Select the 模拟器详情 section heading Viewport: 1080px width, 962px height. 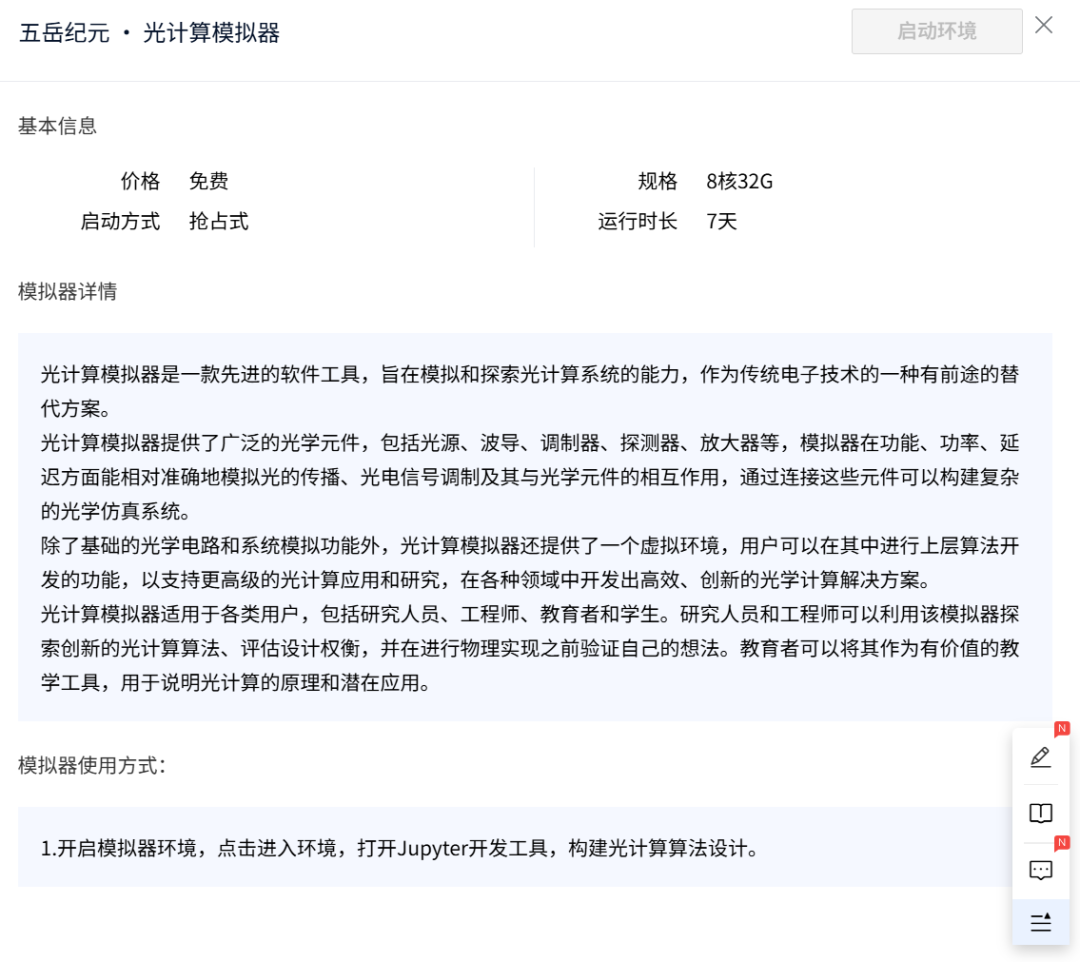pyautogui.click(x=68, y=291)
